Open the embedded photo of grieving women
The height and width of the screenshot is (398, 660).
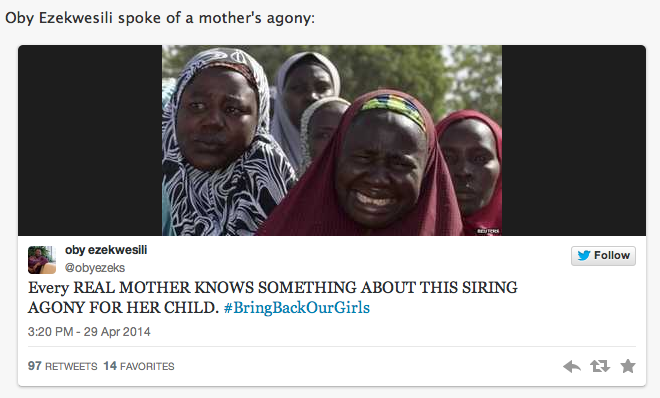332,140
